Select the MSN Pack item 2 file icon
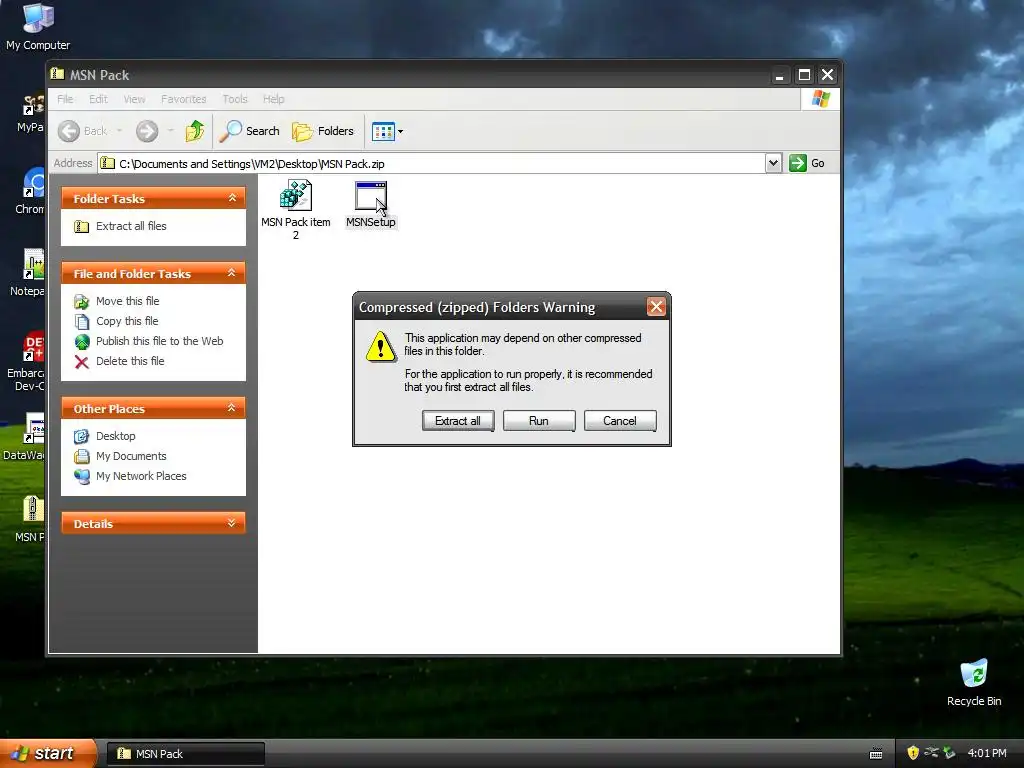 point(295,196)
